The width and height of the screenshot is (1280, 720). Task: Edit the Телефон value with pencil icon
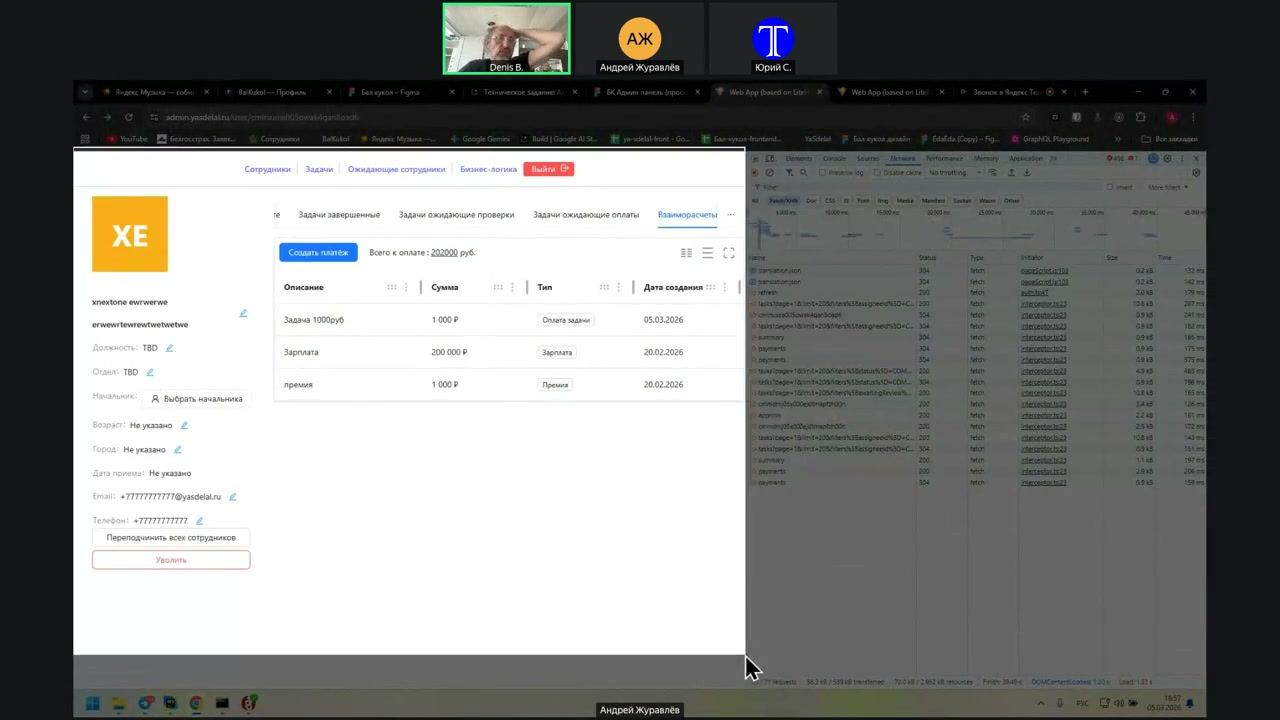click(x=199, y=521)
